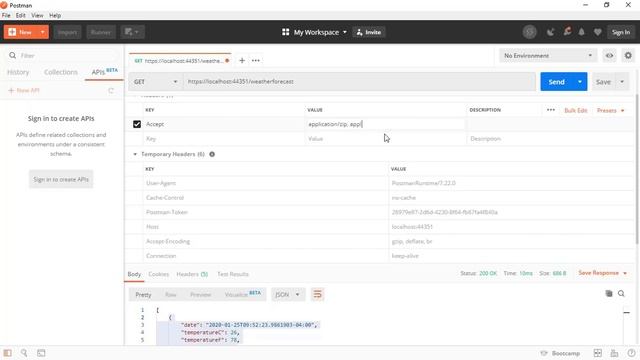Screen dimensions: 640x360
Task: Select the APIs sidebar tab
Action: pyautogui.click(x=104, y=72)
